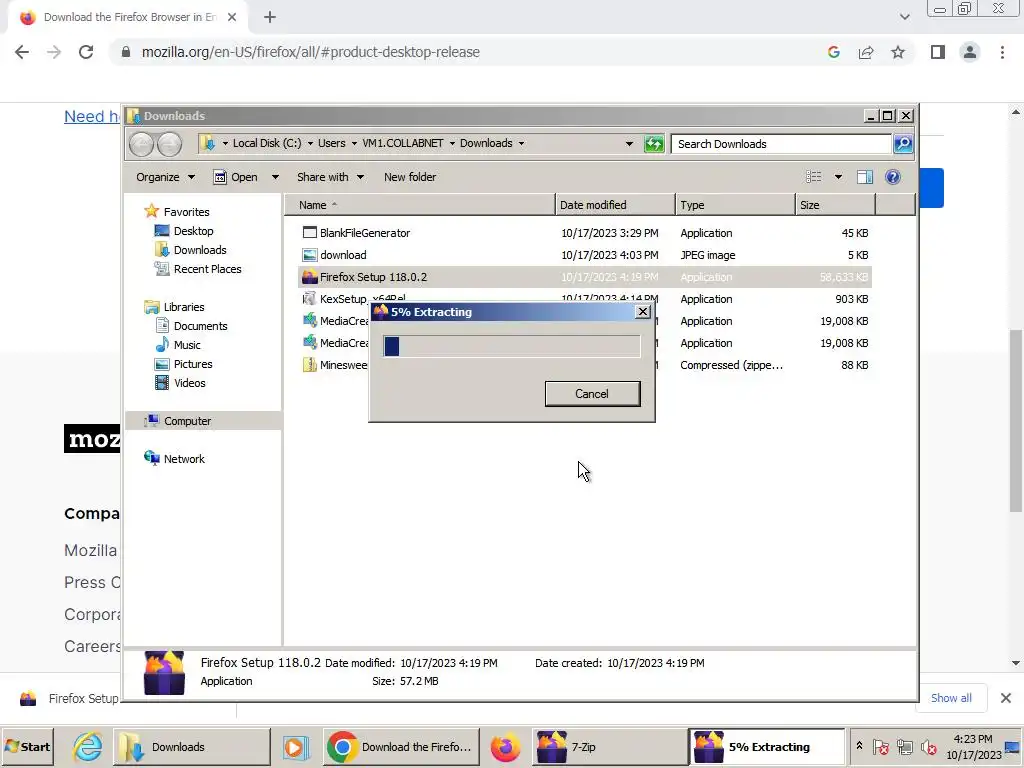
Task: Click the Search Downloads field
Action: [x=780, y=144]
